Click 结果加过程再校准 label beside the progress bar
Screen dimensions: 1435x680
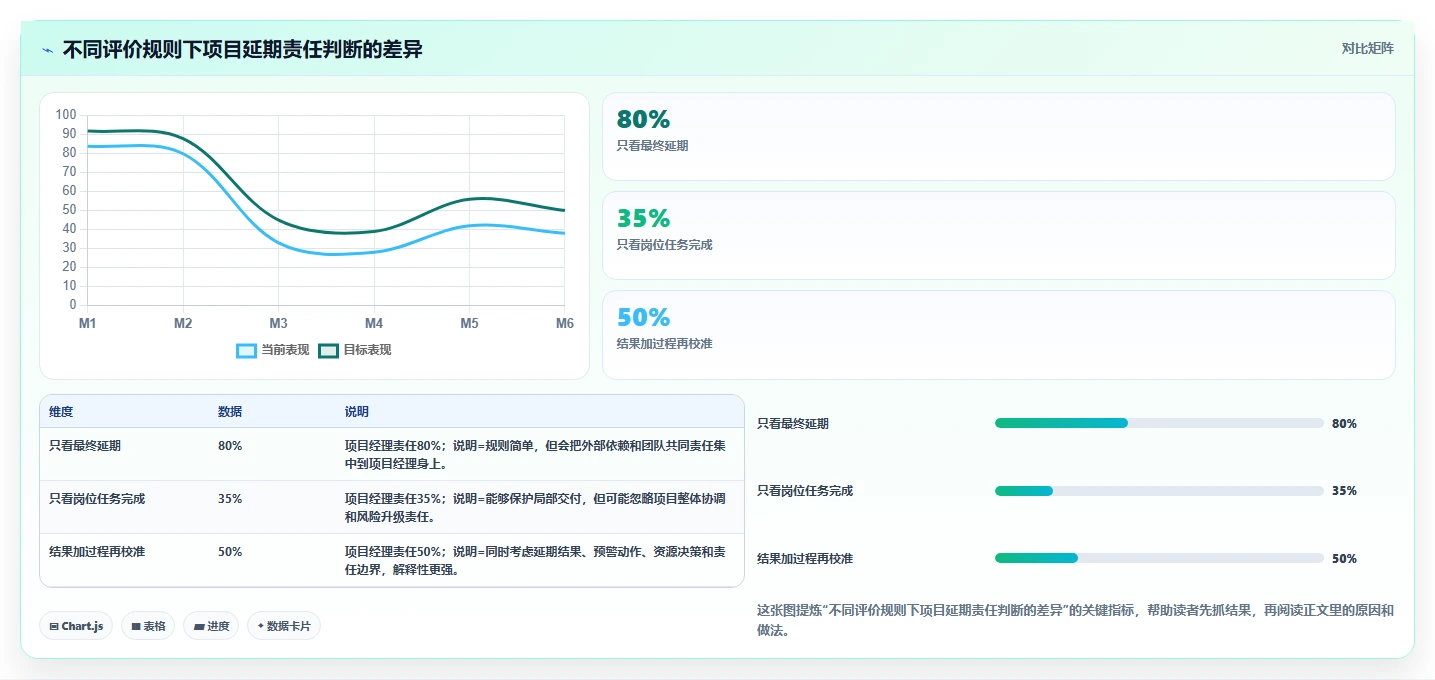[805, 559]
